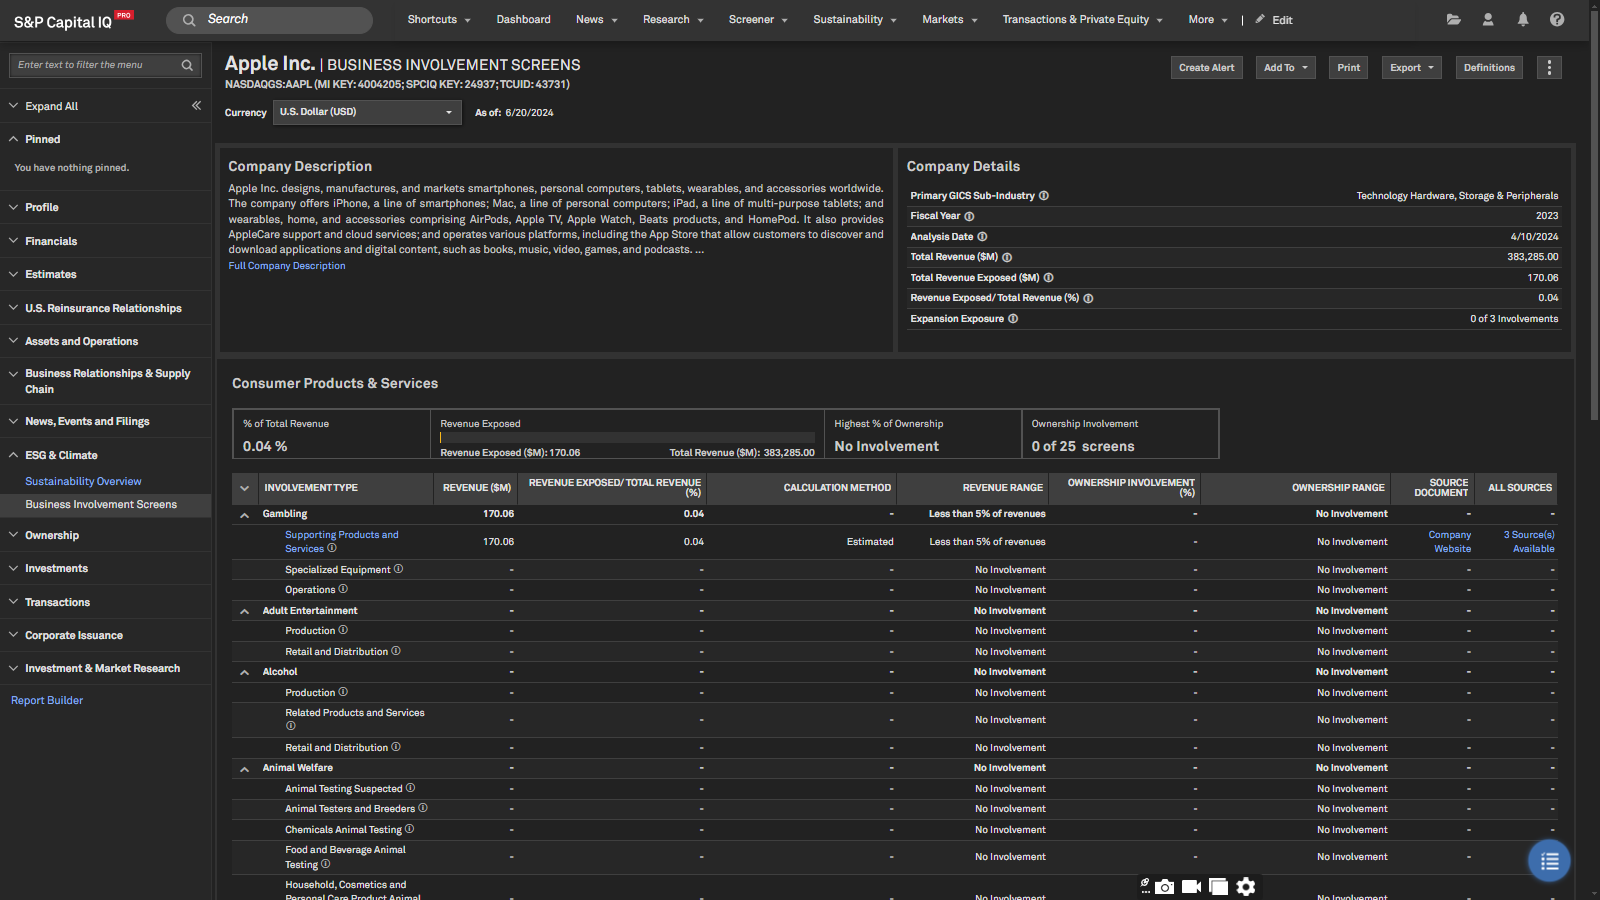Click info icon beside Primary GICS Sub-Industry
The image size is (1600, 900).
(1043, 196)
